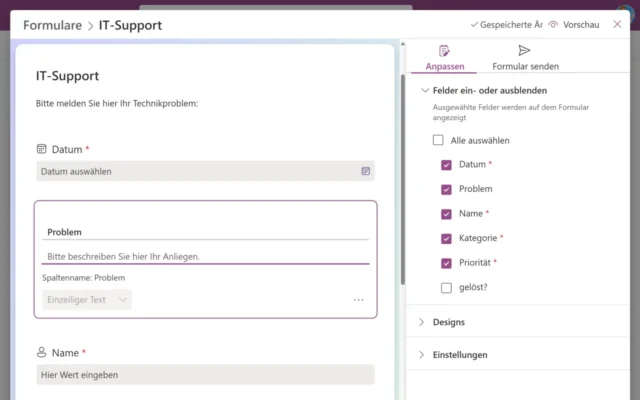The image size is (640, 400).
Task: Click the calendar picker icon in Datum field
Action: (x=366, y=171)
